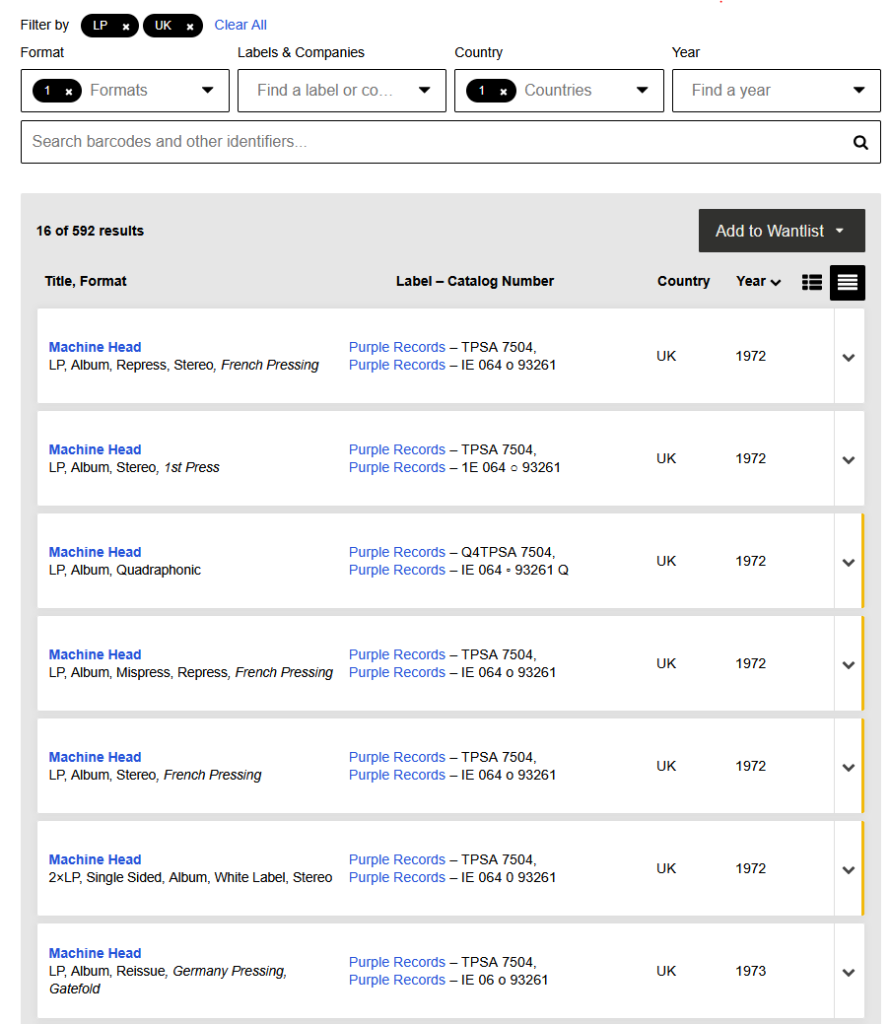Expand the Repress, Stereo, French Pressing row
This screenshot has height=1024, width=890.
point(848,357)
